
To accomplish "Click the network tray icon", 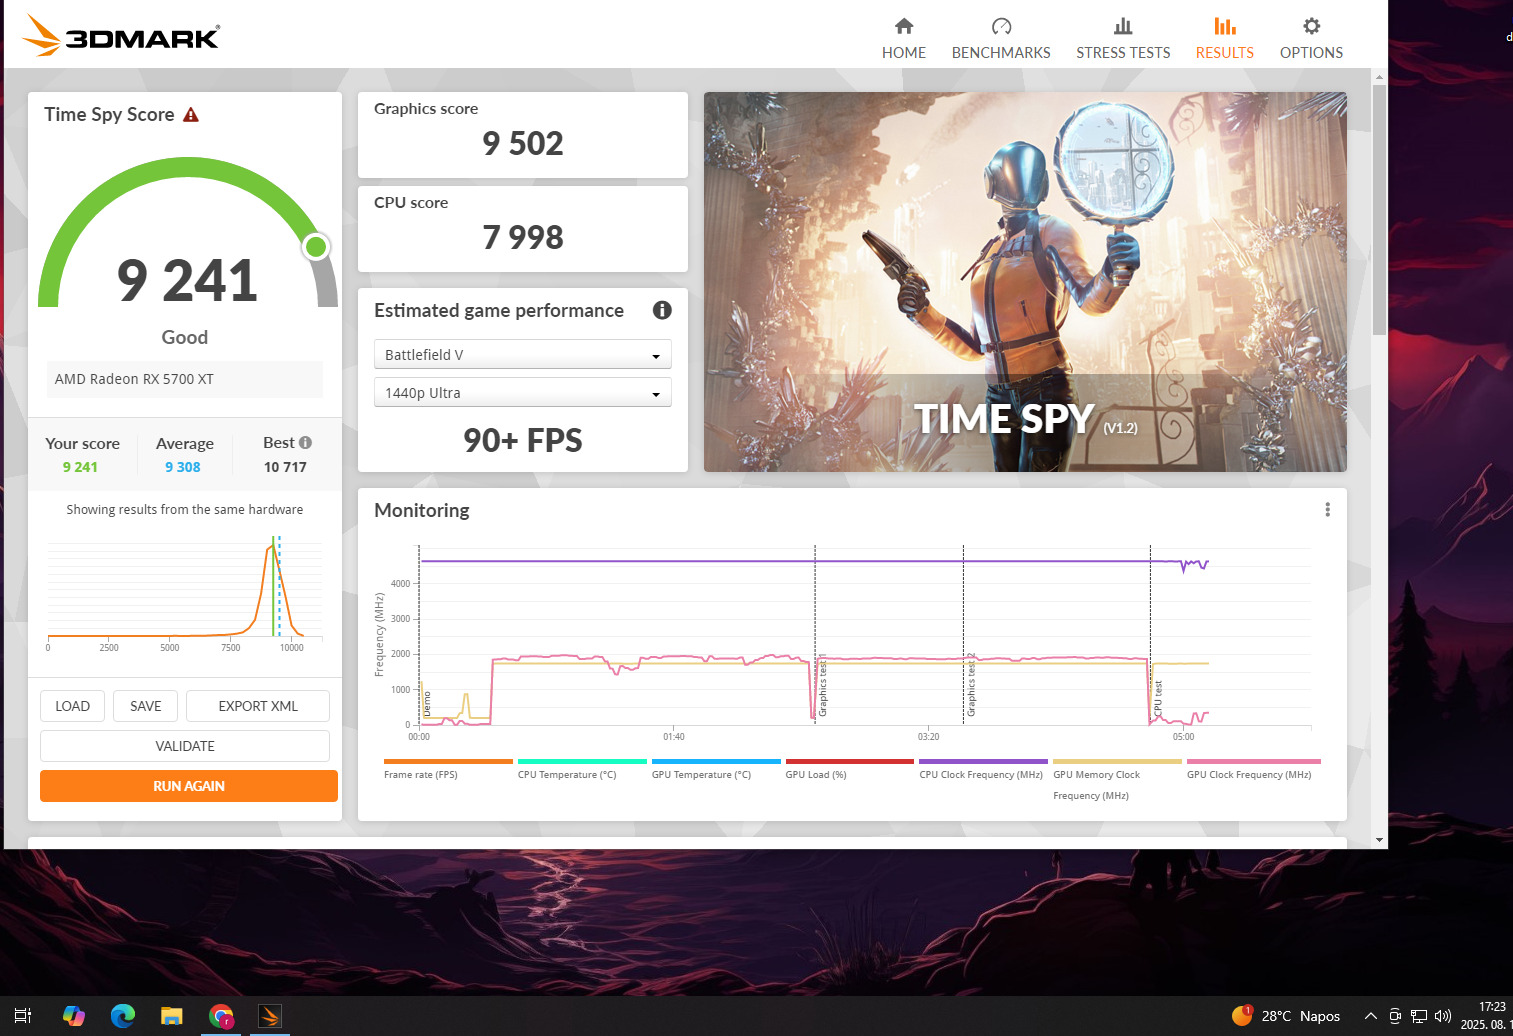I will click(1419, 1016).
